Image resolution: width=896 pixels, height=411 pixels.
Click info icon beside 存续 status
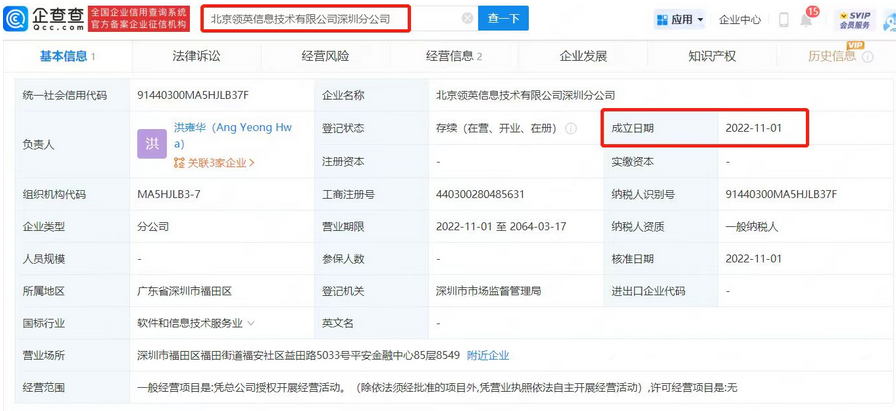tap(571, 129)
